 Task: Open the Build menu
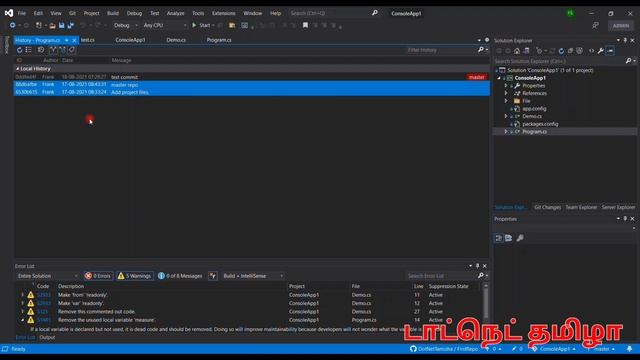[113, 13]
